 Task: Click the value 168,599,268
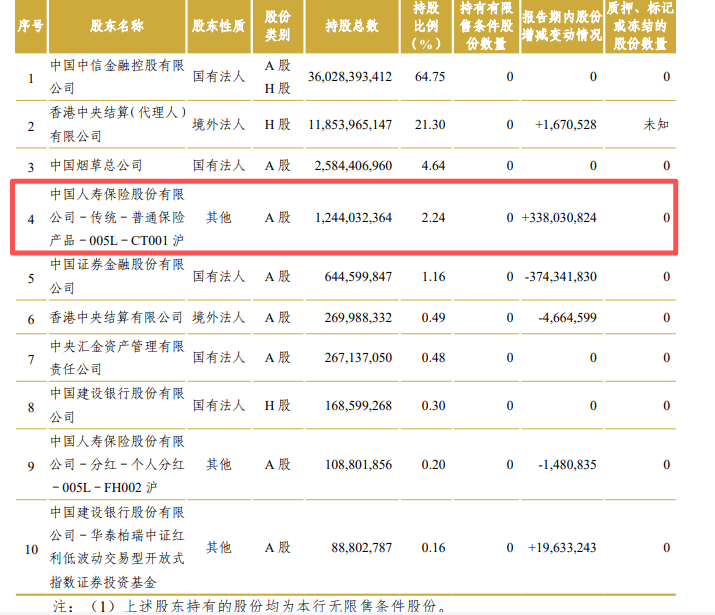coord(358,405)
